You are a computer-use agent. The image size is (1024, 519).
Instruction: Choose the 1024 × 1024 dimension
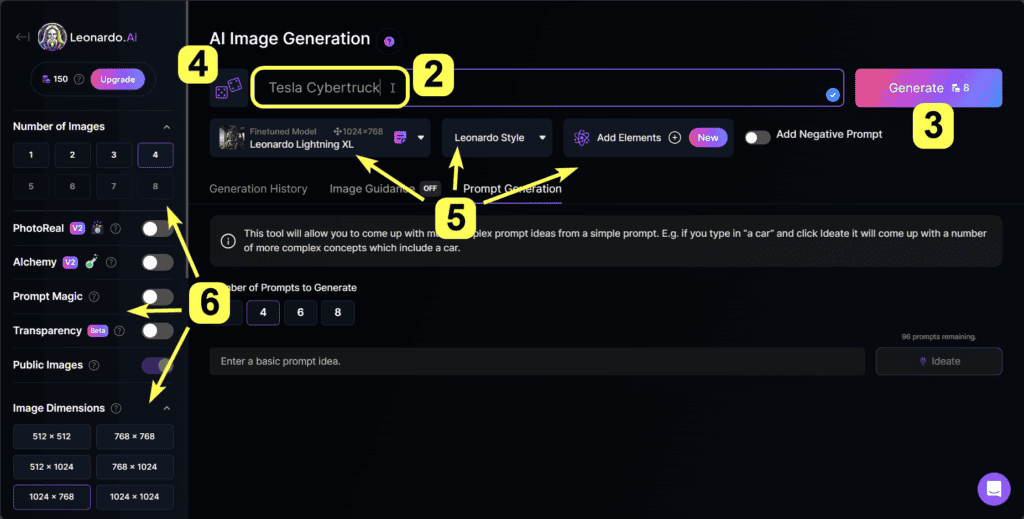click(x=135, y=497)
